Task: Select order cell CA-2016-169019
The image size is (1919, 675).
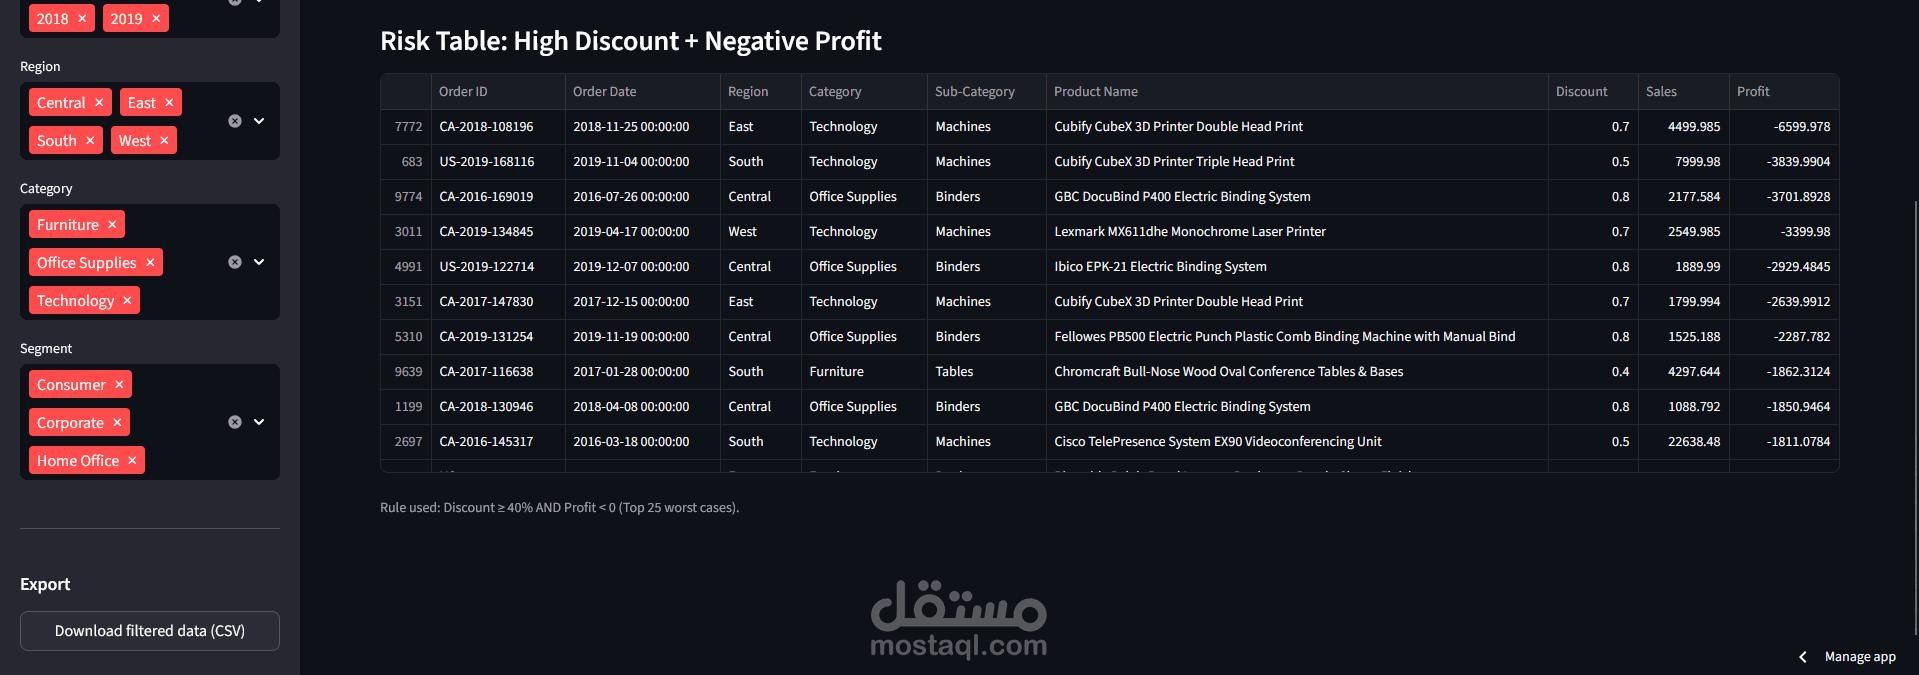Action: pos(498,197)
